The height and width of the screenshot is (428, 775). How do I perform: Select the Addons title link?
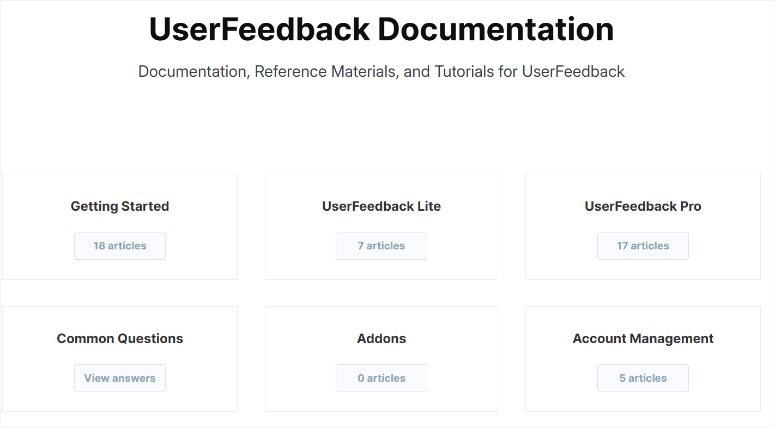pos(381,339)
